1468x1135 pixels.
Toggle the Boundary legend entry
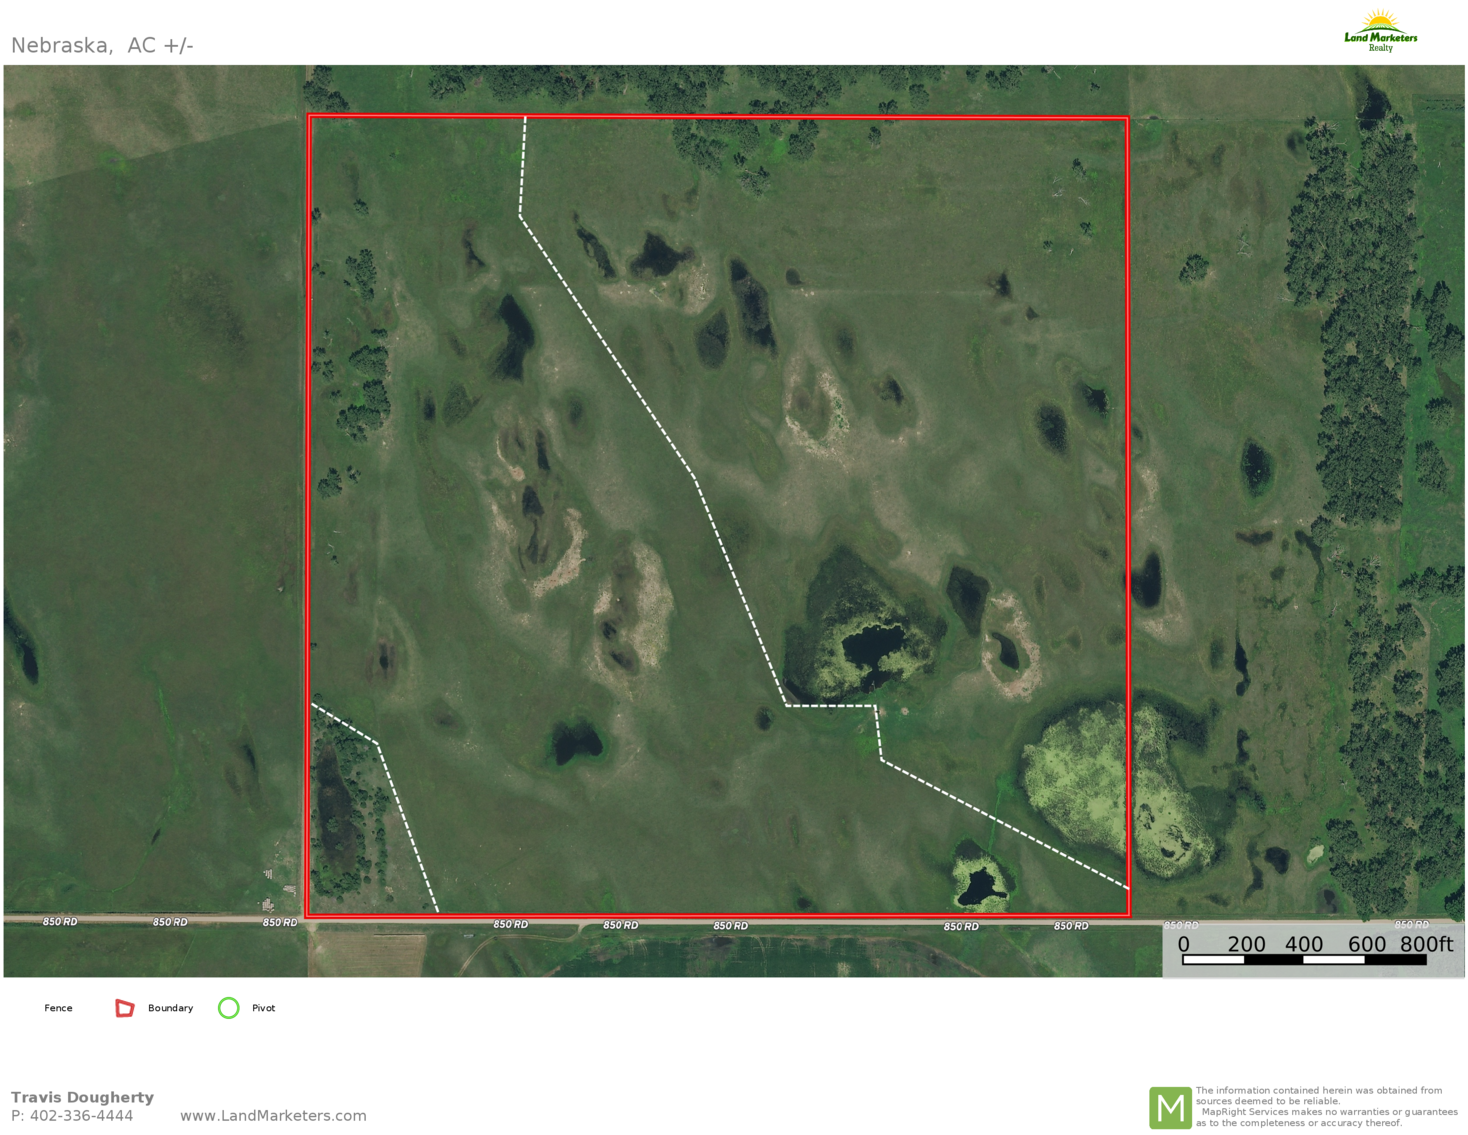(x=169, y=1008)
